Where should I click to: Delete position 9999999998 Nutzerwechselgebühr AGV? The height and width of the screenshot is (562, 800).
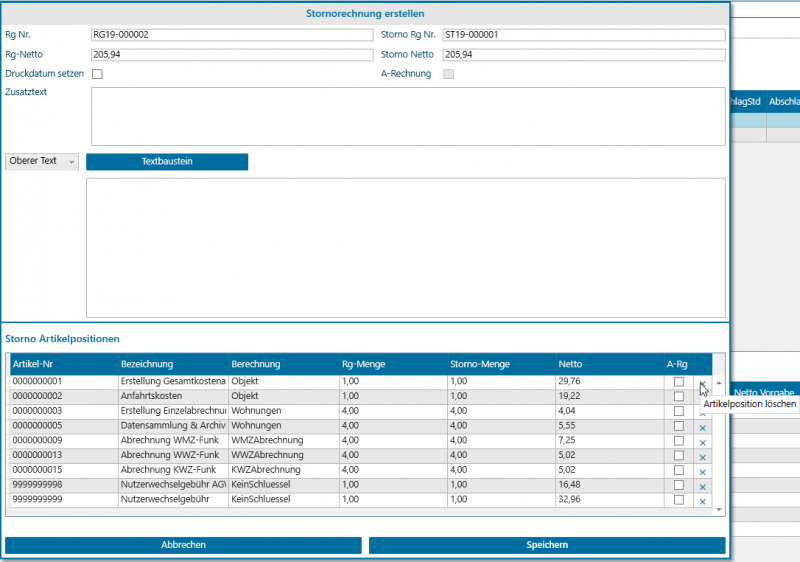703,487
